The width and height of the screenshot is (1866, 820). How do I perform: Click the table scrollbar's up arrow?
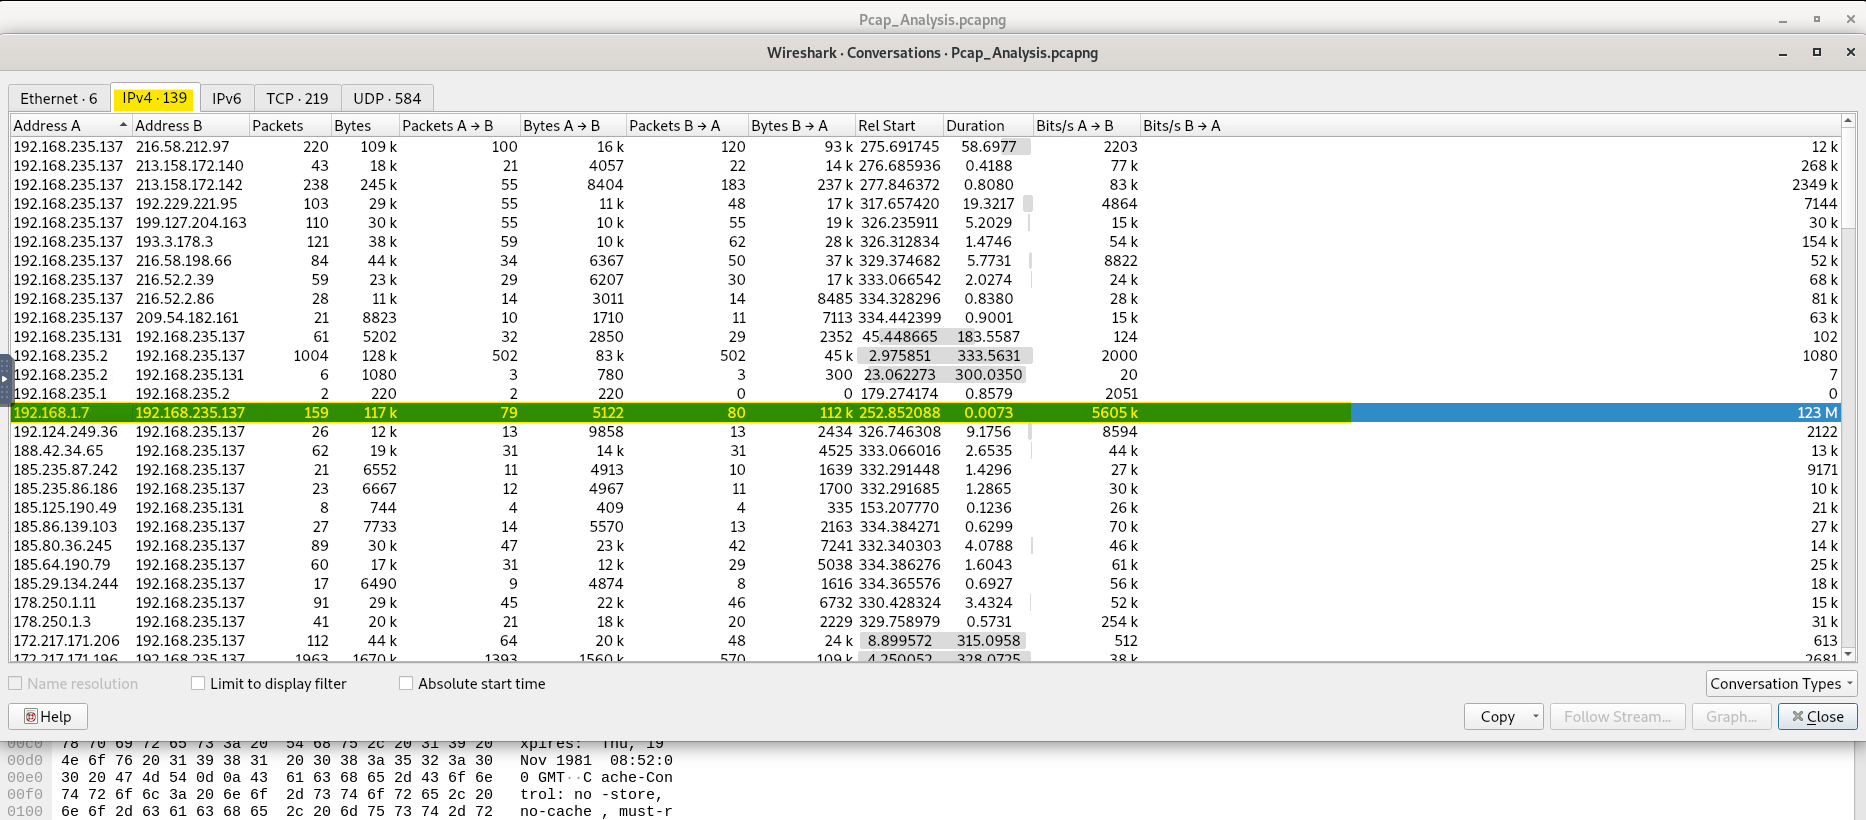click(x=1848, y=122)
